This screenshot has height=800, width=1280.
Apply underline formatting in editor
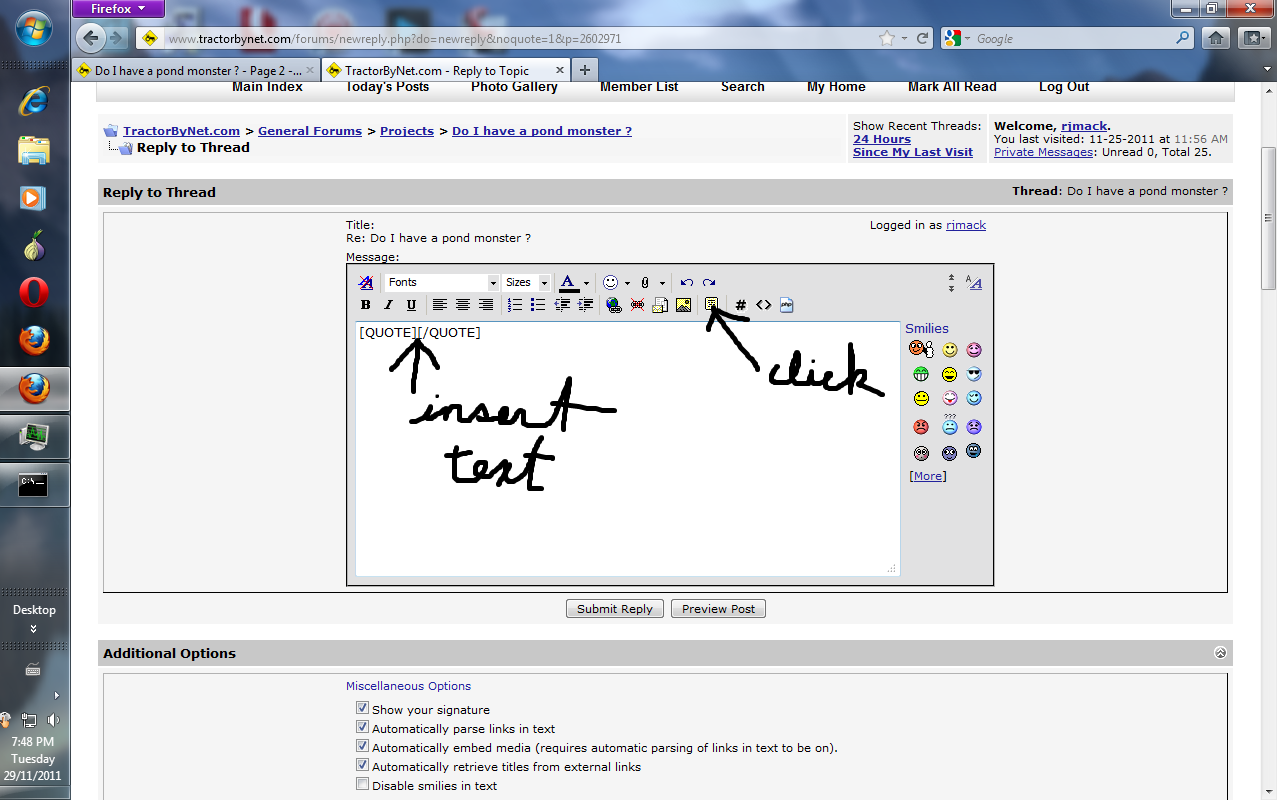pos(411,305)
